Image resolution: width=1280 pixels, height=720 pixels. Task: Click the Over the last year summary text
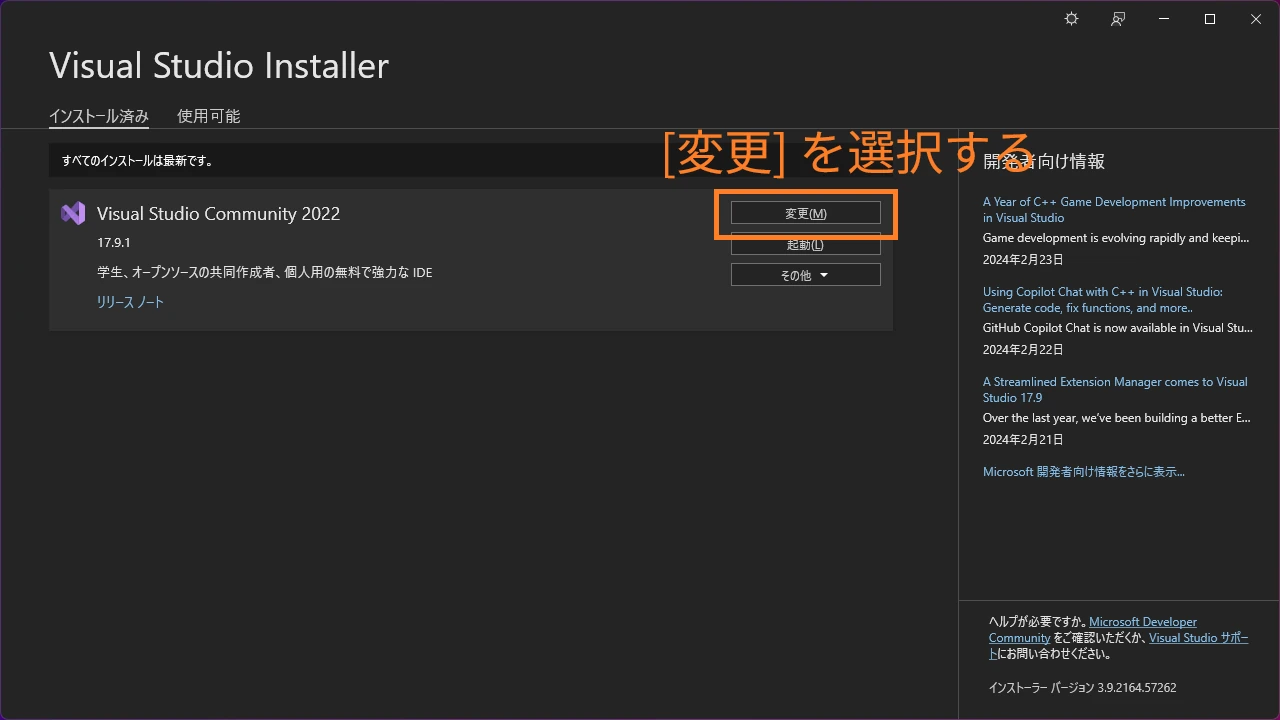coord(1117,418)
